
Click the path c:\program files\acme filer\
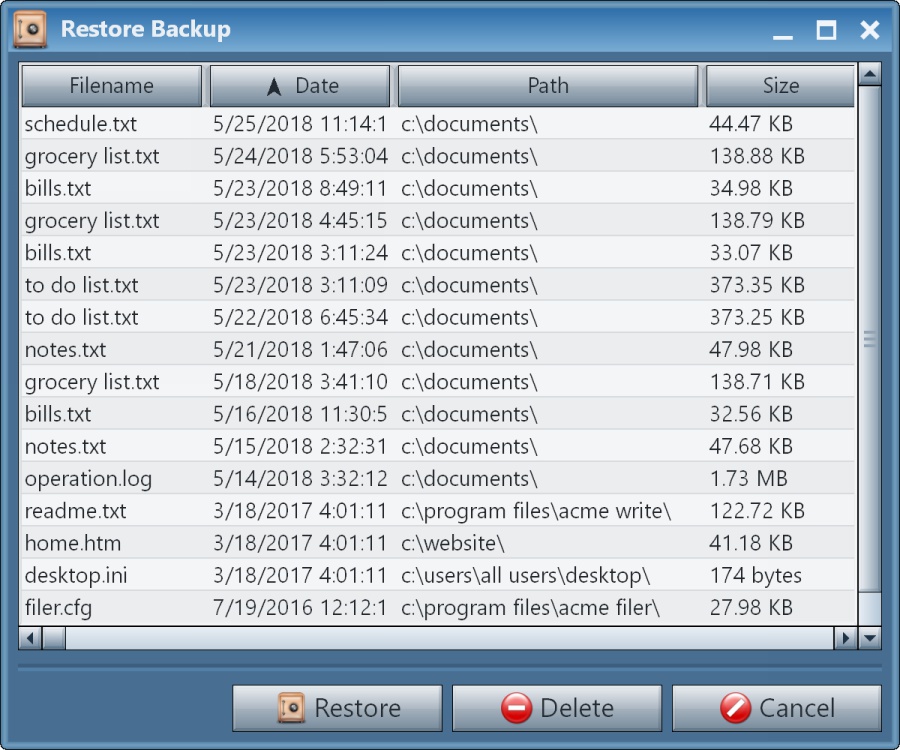[530, 608]
